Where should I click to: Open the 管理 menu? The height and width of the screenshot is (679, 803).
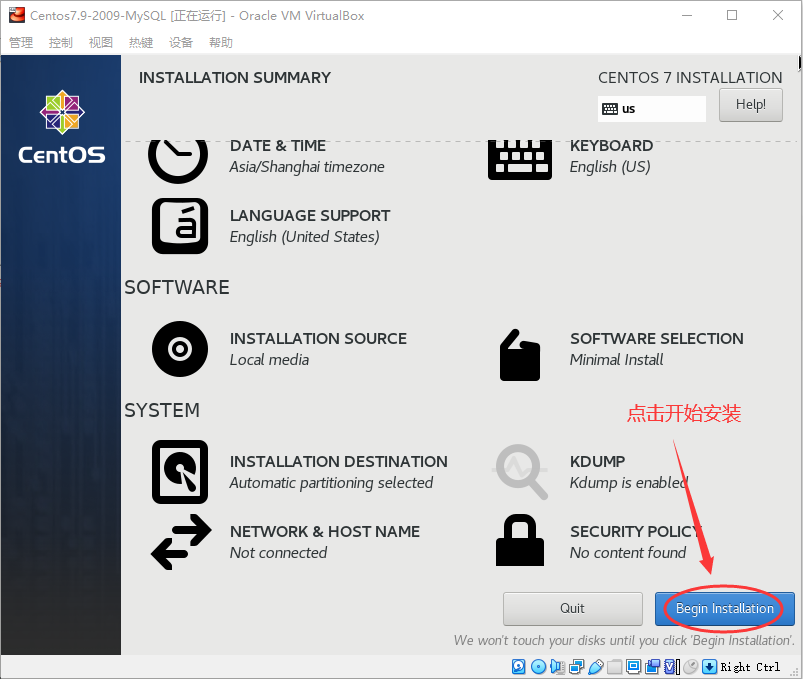(21, 43)
